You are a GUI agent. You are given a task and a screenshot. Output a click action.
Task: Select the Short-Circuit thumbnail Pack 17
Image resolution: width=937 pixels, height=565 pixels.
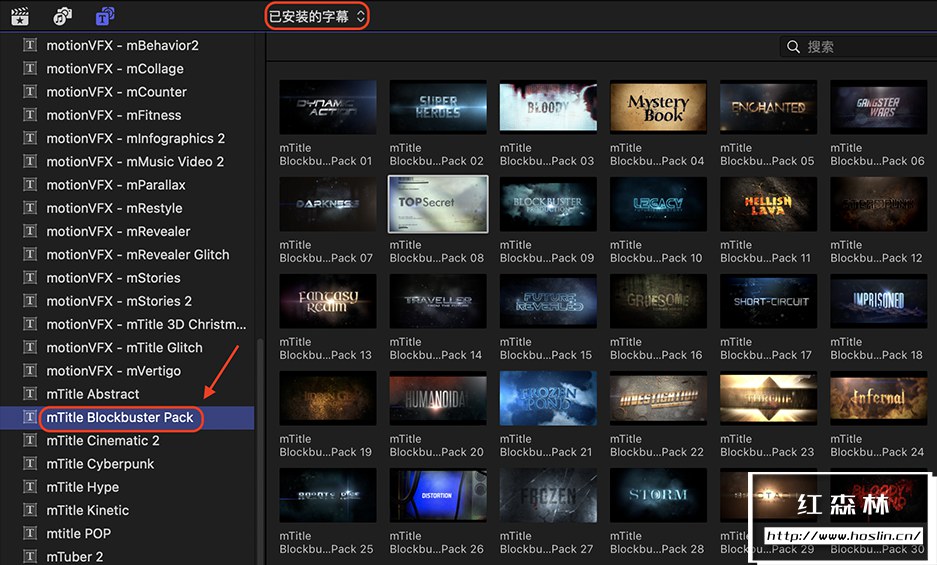point(768,301)
